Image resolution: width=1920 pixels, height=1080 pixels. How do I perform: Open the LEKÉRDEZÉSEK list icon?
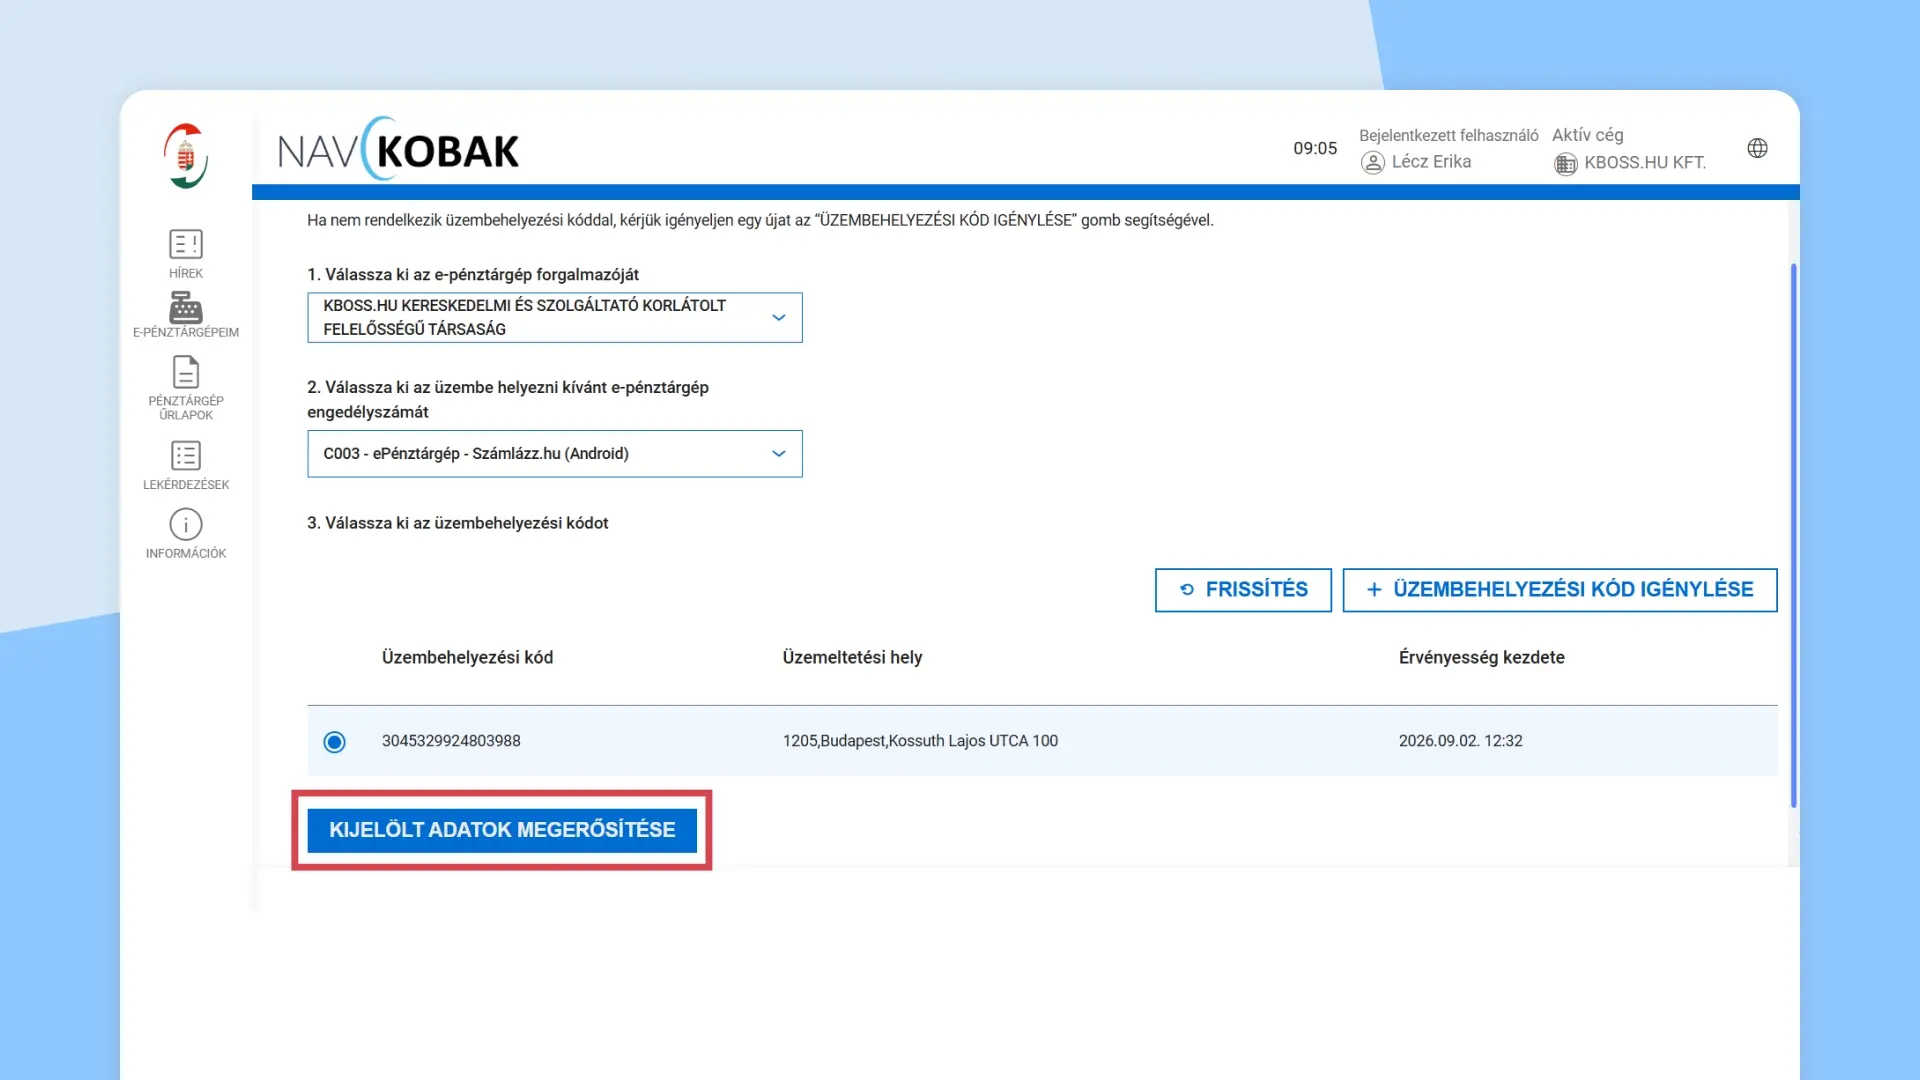tap(186, 456)
